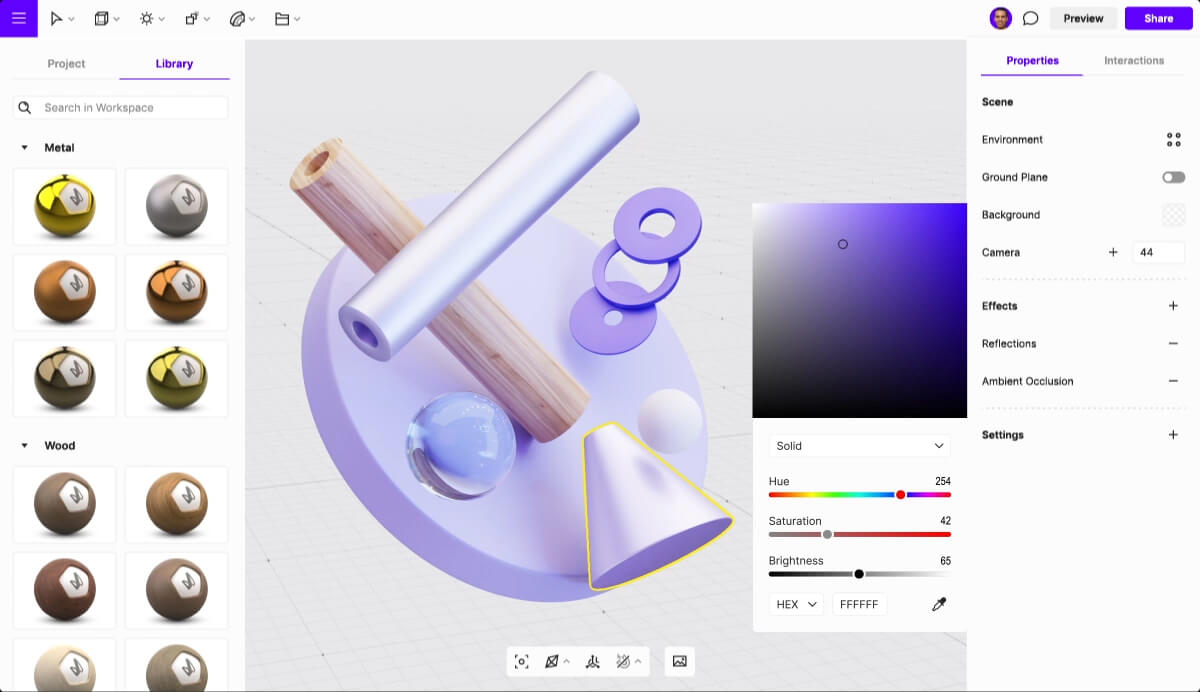Viewport: 1200px width, 692px height.
Task: Collapse the Metal materials section
Action: (x=24, y=147)
